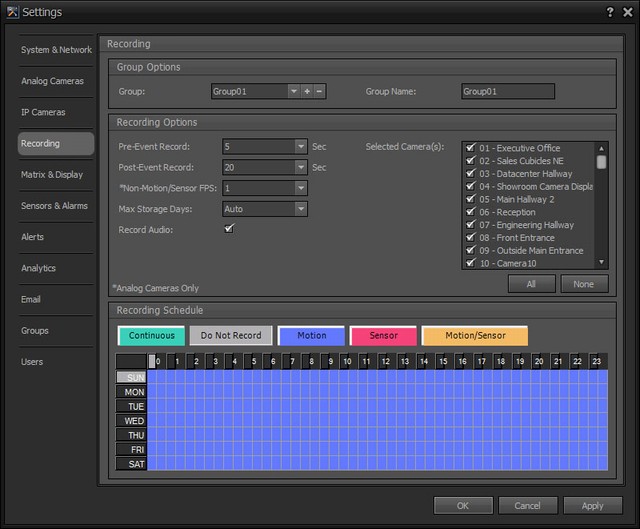This screenshot has height=529, width=640.
Task: Click the Apply button
Action: click(593, 506)
